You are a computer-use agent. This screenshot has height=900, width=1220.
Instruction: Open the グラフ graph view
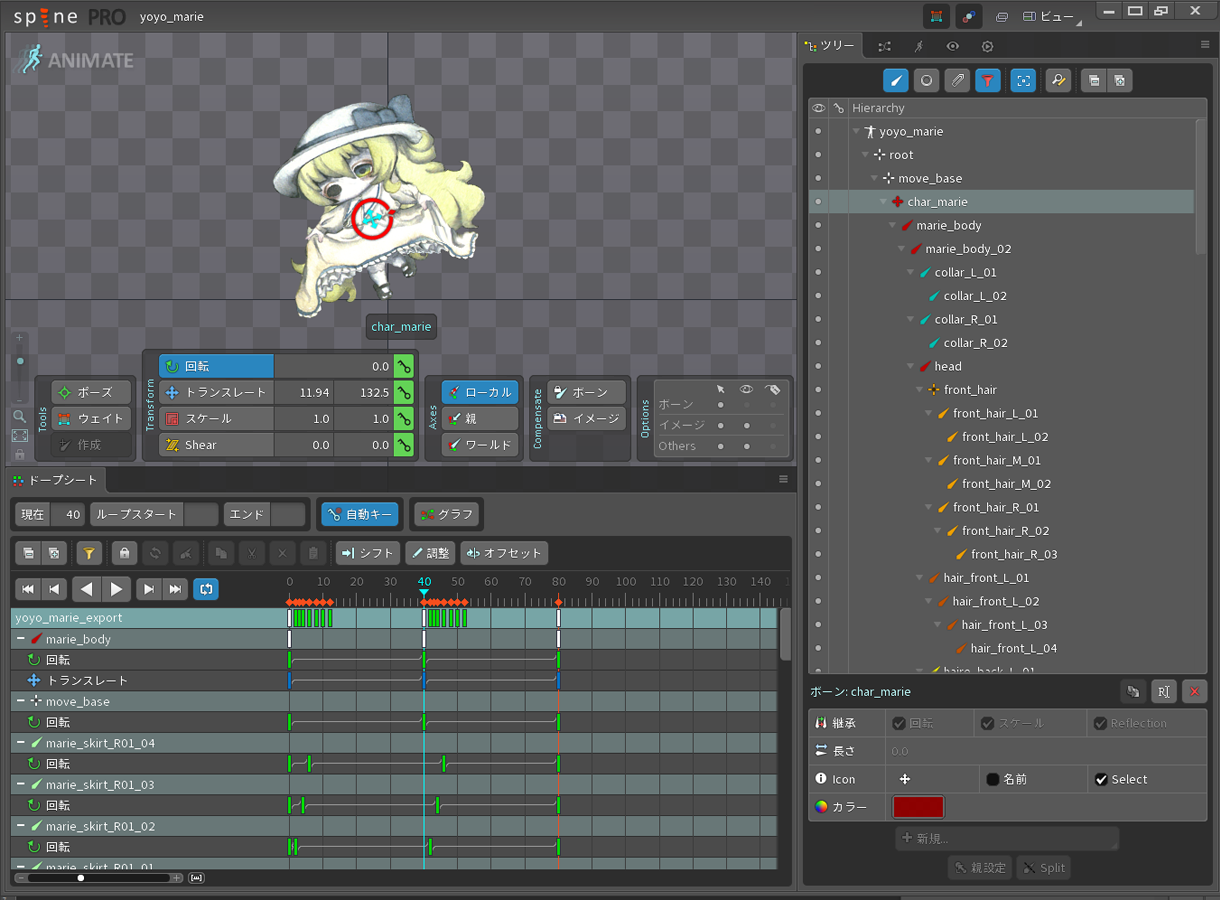click(447, 514)
